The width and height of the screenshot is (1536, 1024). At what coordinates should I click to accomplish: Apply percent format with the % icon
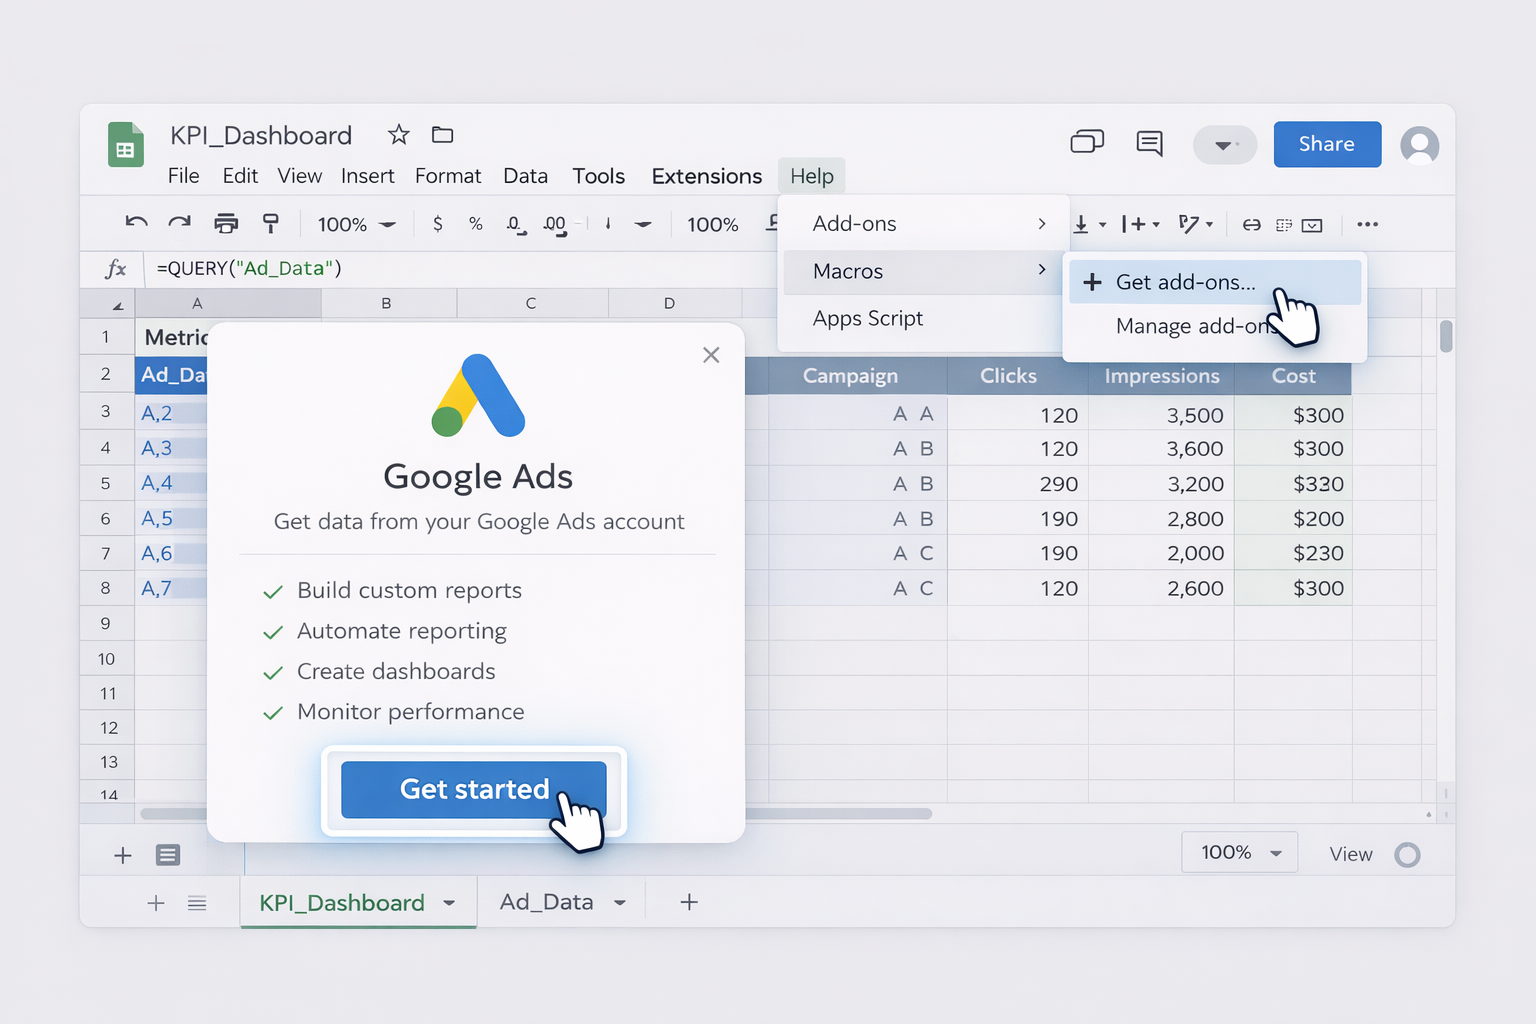(476, 224)
